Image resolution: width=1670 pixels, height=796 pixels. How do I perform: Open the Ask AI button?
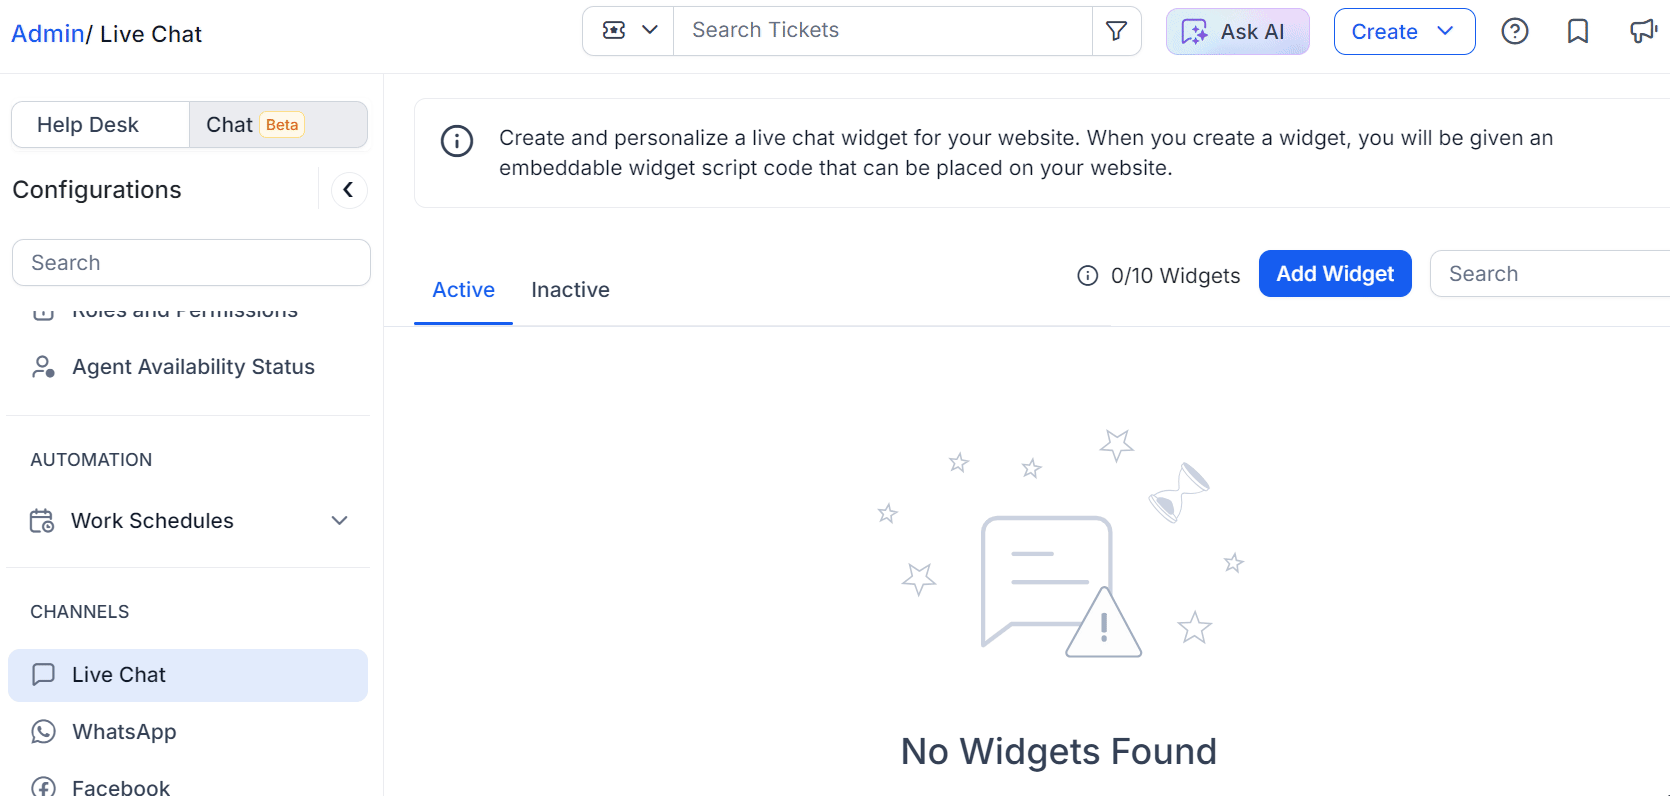1237,32
